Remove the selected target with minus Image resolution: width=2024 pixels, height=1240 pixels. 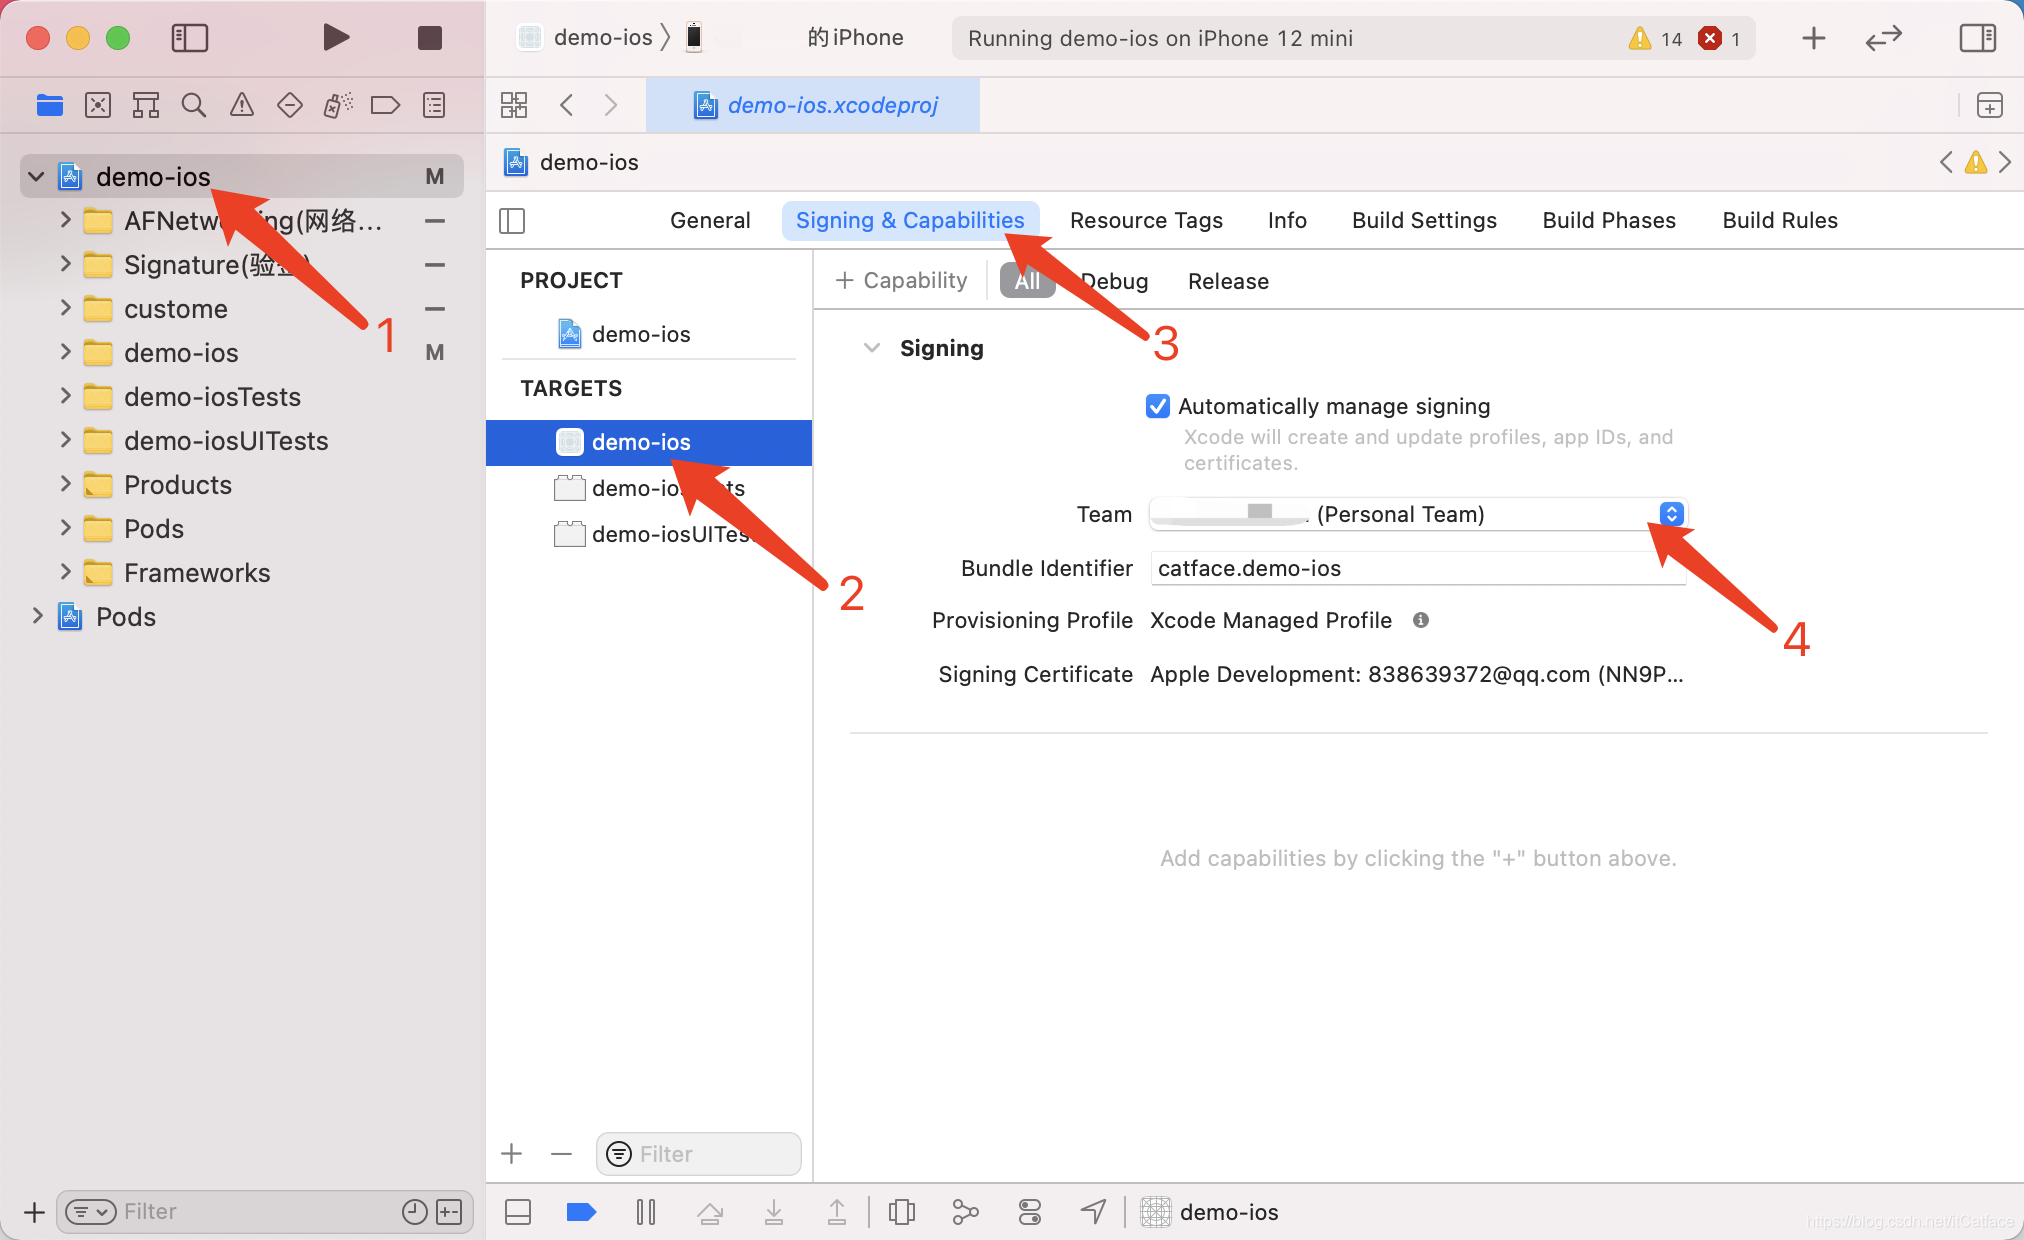click(562, 1154)
